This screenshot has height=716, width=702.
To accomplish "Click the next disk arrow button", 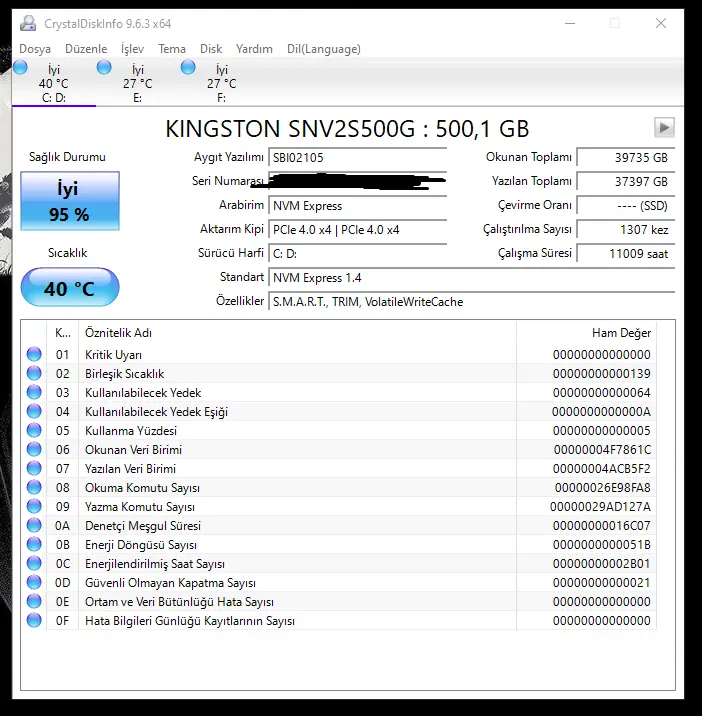I will point(664,127).
